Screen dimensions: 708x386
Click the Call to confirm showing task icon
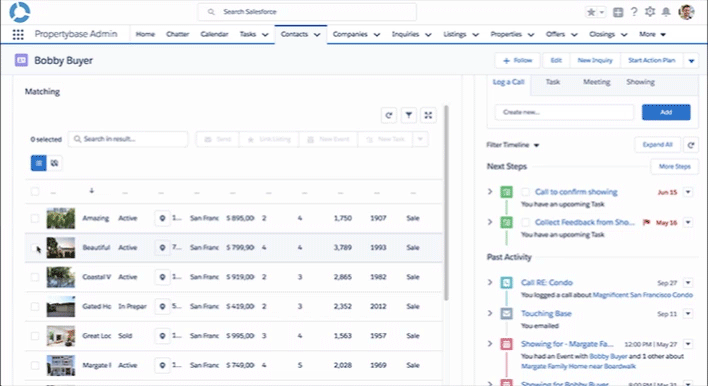click(x=507, y=192)
